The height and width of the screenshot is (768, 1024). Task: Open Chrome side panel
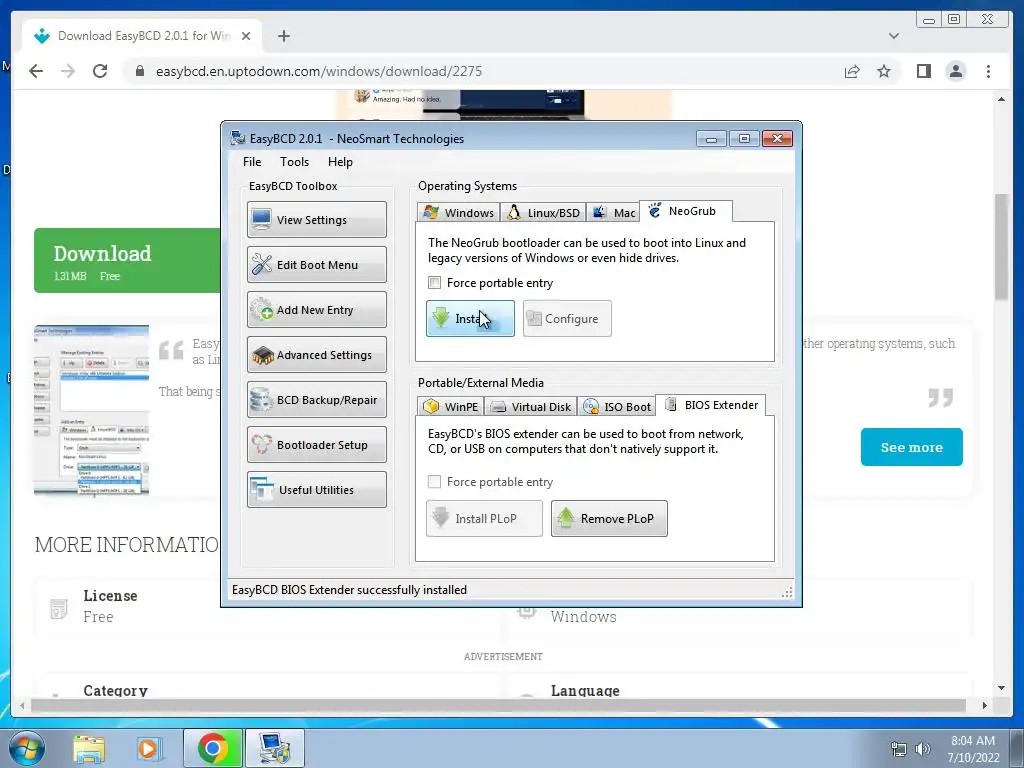[923, 71]
